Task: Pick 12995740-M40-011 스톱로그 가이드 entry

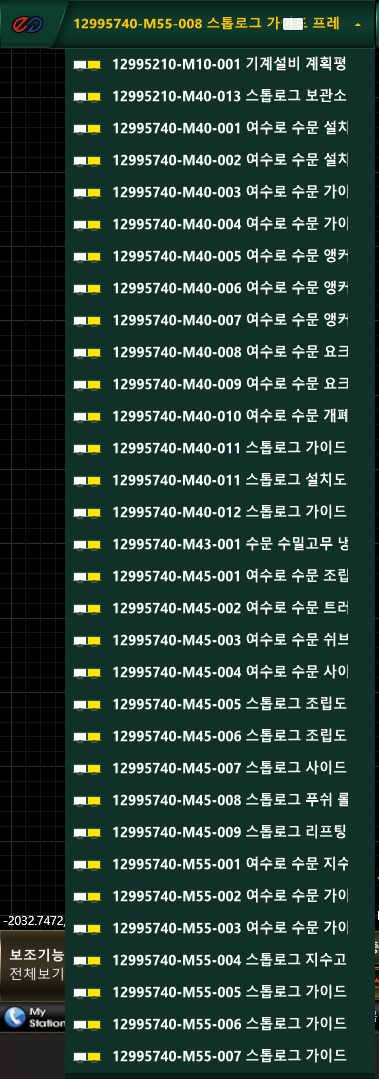Action: [x=219, y=449]
